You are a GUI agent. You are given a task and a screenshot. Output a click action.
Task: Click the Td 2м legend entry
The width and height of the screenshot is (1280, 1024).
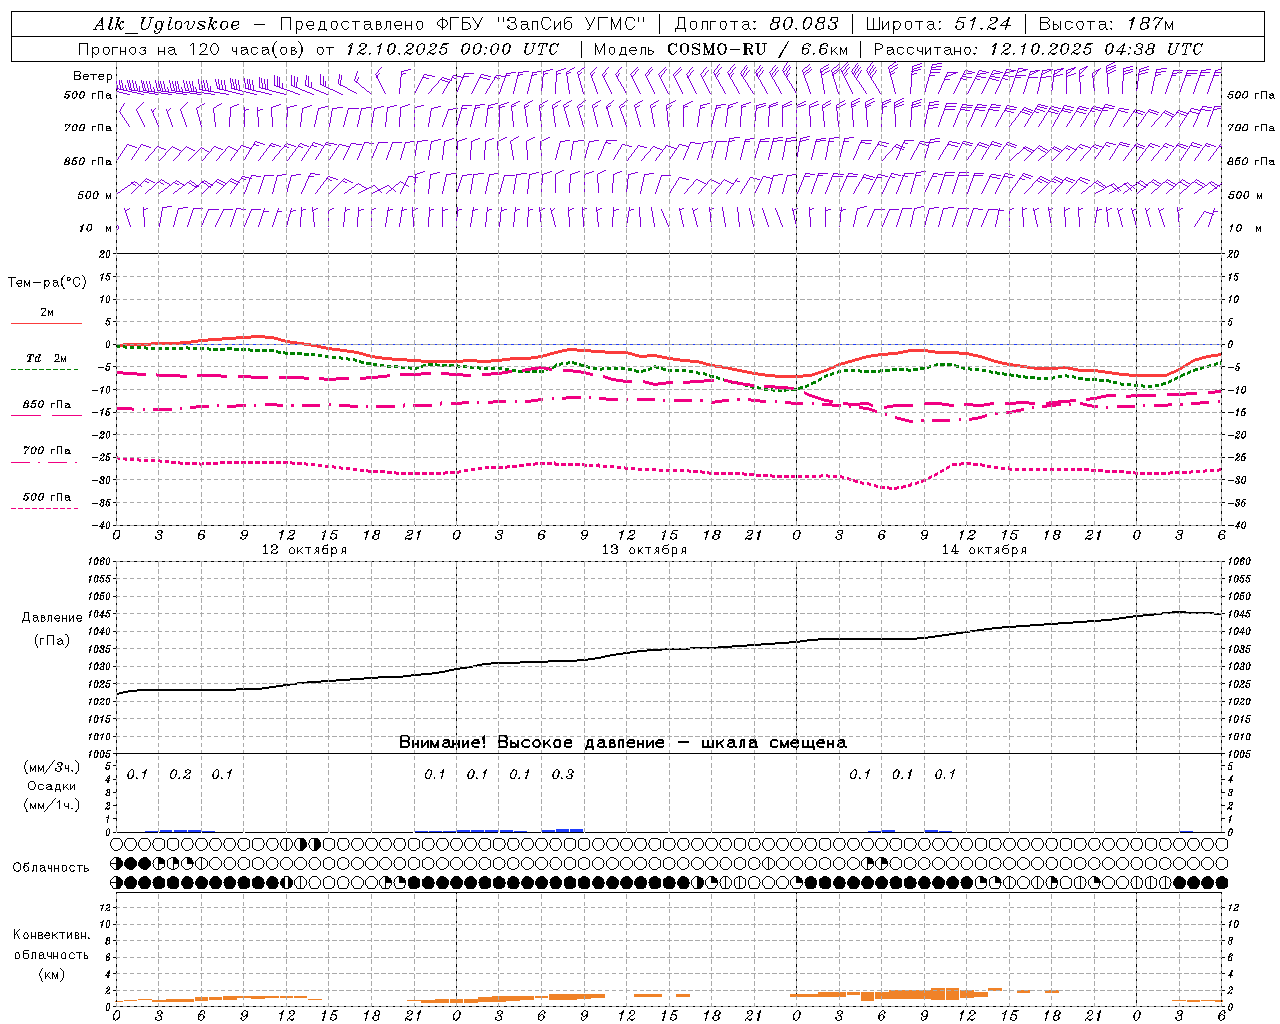[x=46, y=358]
